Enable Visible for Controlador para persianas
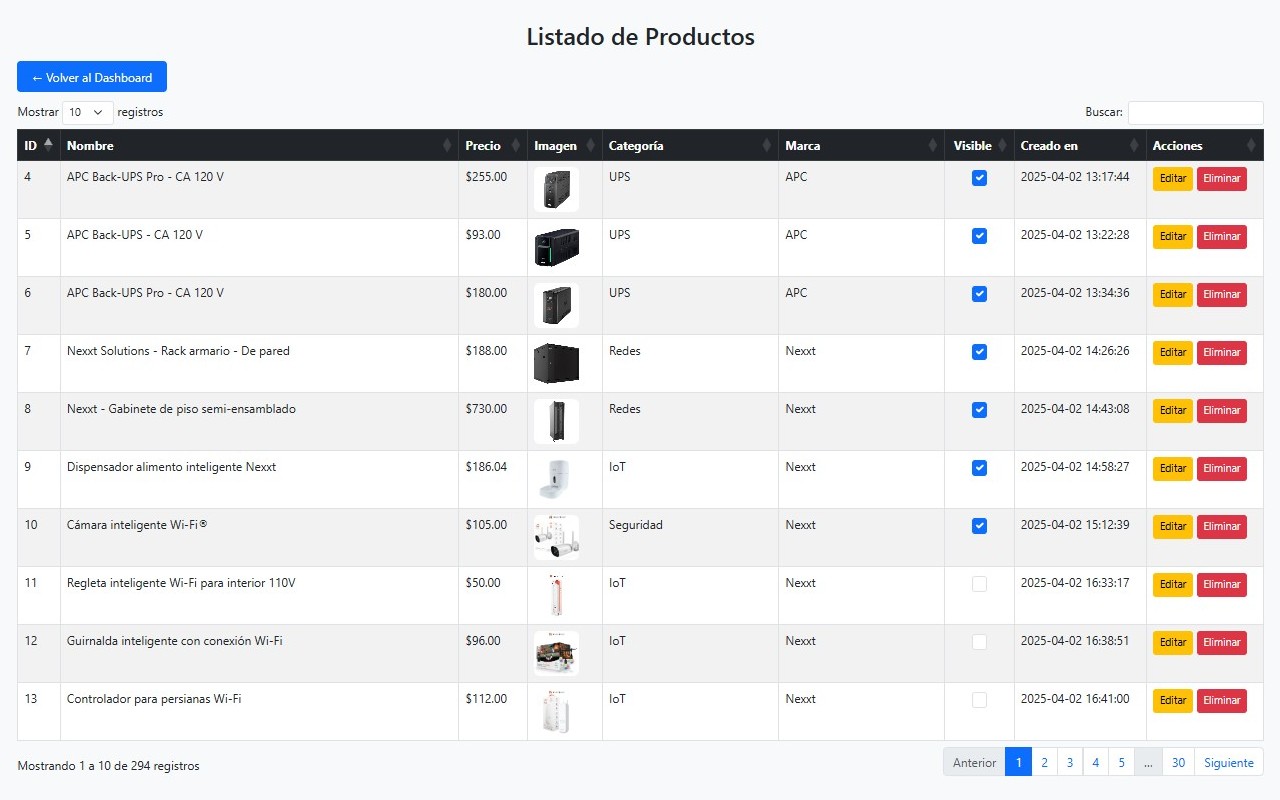 (979, 700)
